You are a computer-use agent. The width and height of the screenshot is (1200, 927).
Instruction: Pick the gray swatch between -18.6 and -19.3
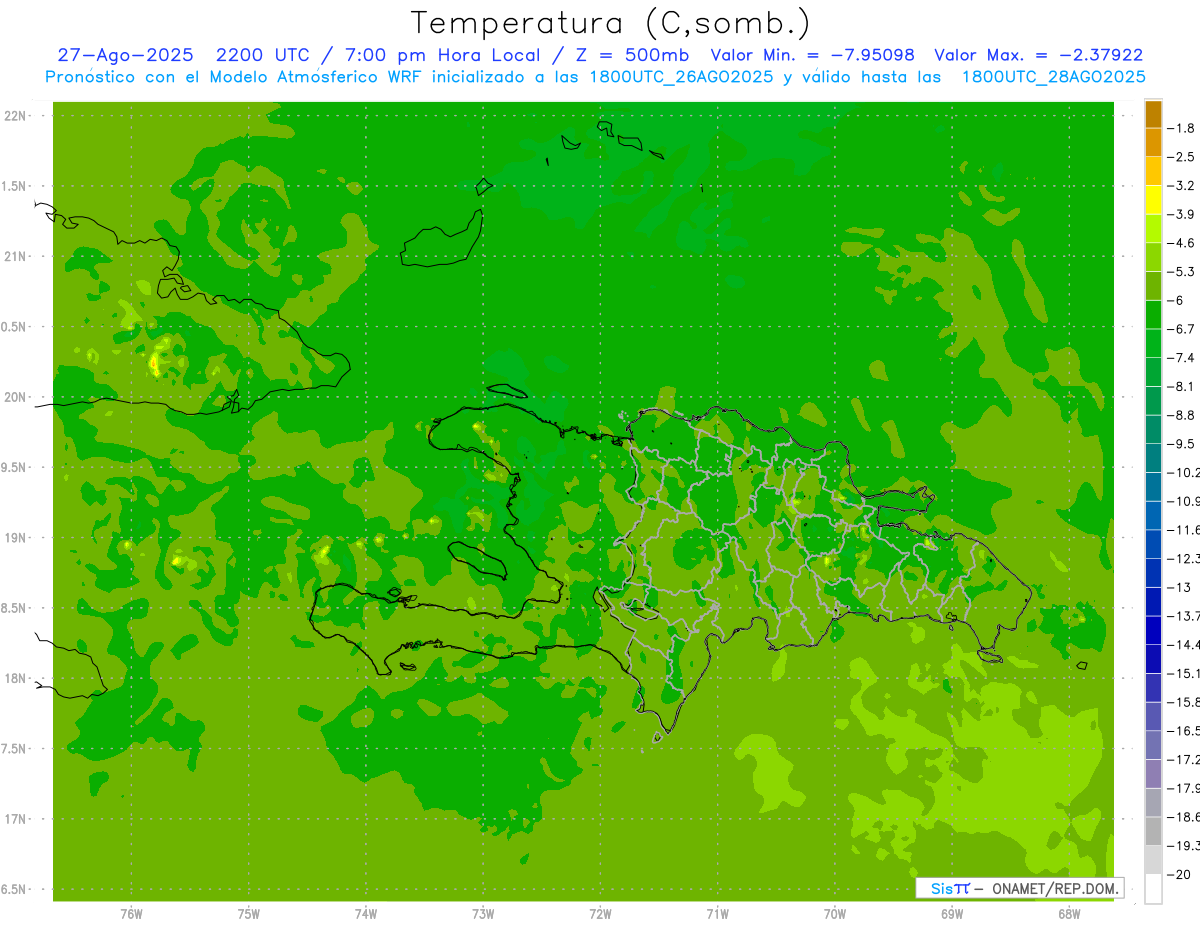[1153, 831]
